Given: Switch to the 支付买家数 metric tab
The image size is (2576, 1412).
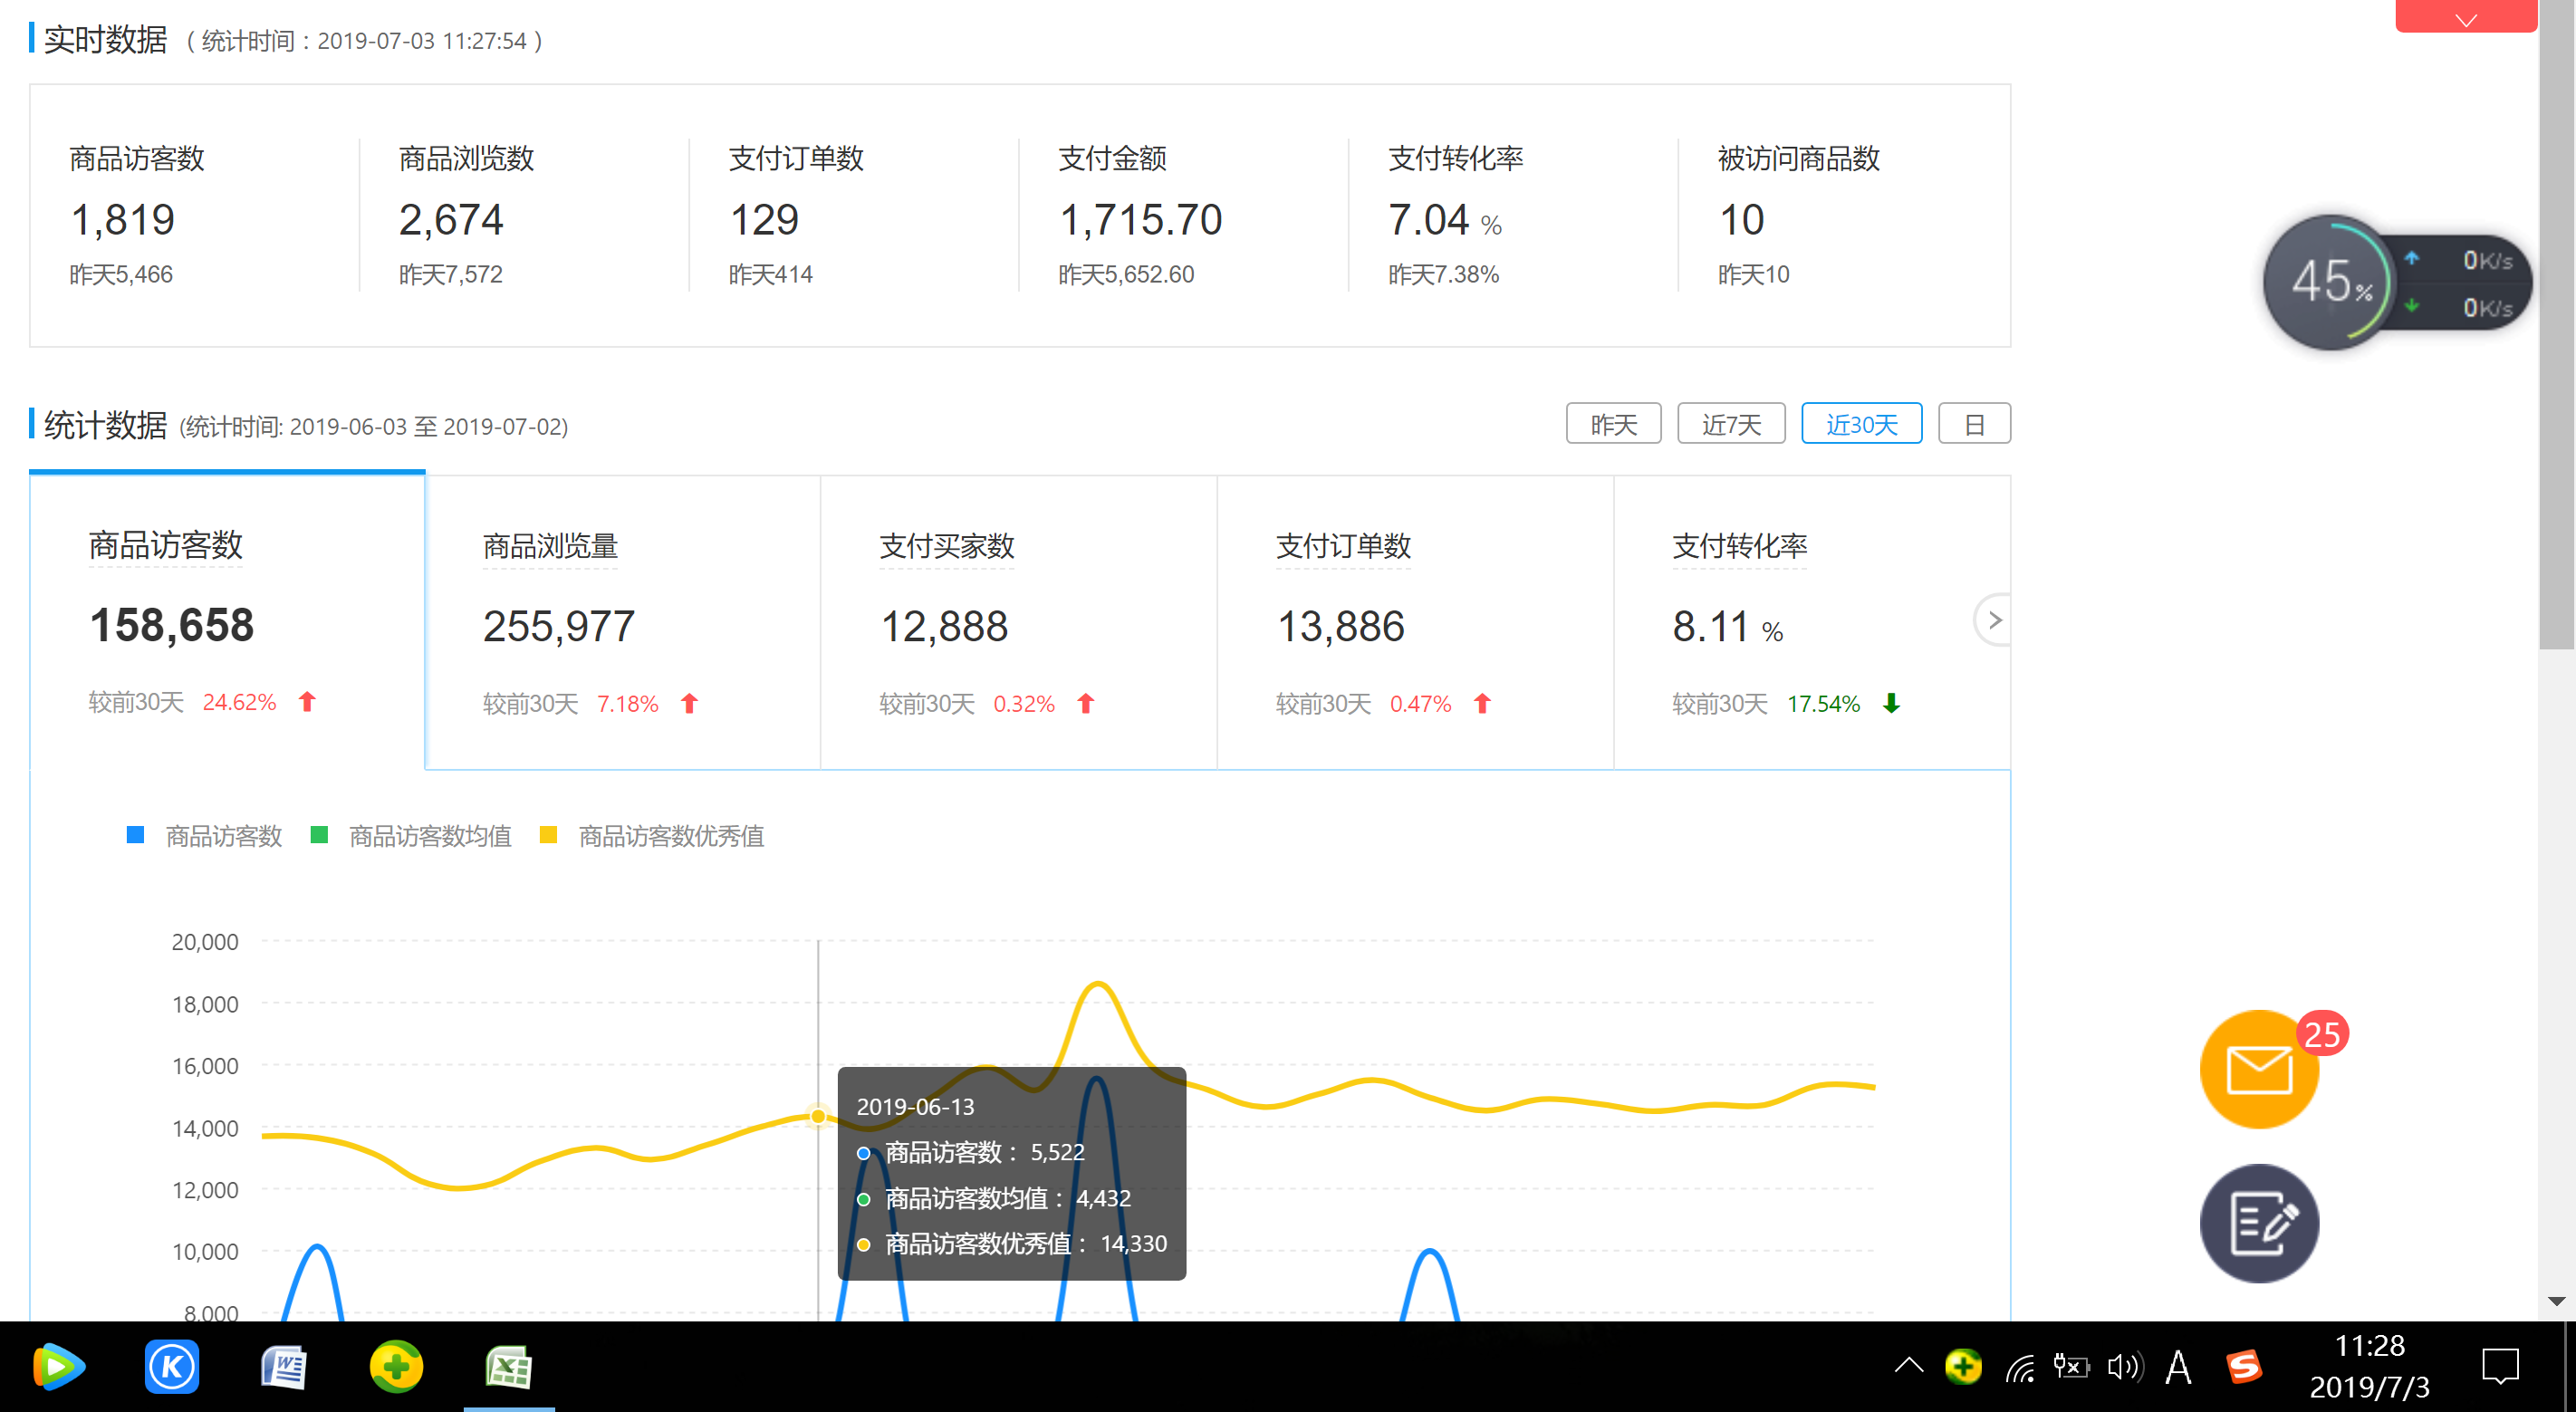Looking at the screenshot, I should click(x=1019, y=621).
